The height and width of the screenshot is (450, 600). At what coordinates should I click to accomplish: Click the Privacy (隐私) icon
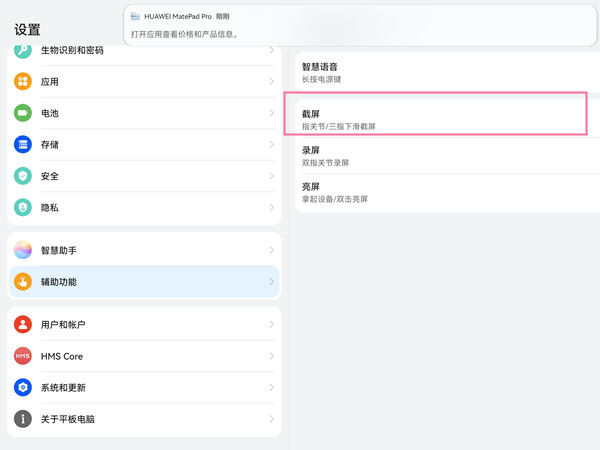point(23,207)
